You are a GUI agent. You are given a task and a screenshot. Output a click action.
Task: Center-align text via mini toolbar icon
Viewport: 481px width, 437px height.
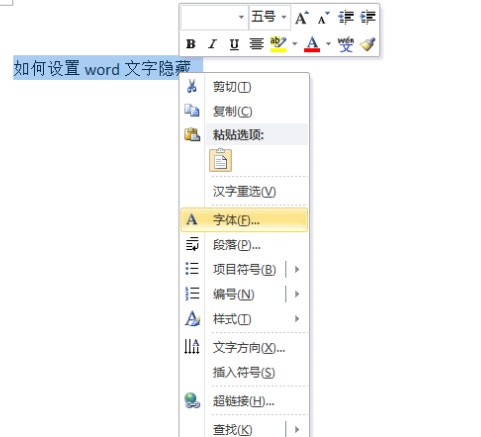(256, 44)
